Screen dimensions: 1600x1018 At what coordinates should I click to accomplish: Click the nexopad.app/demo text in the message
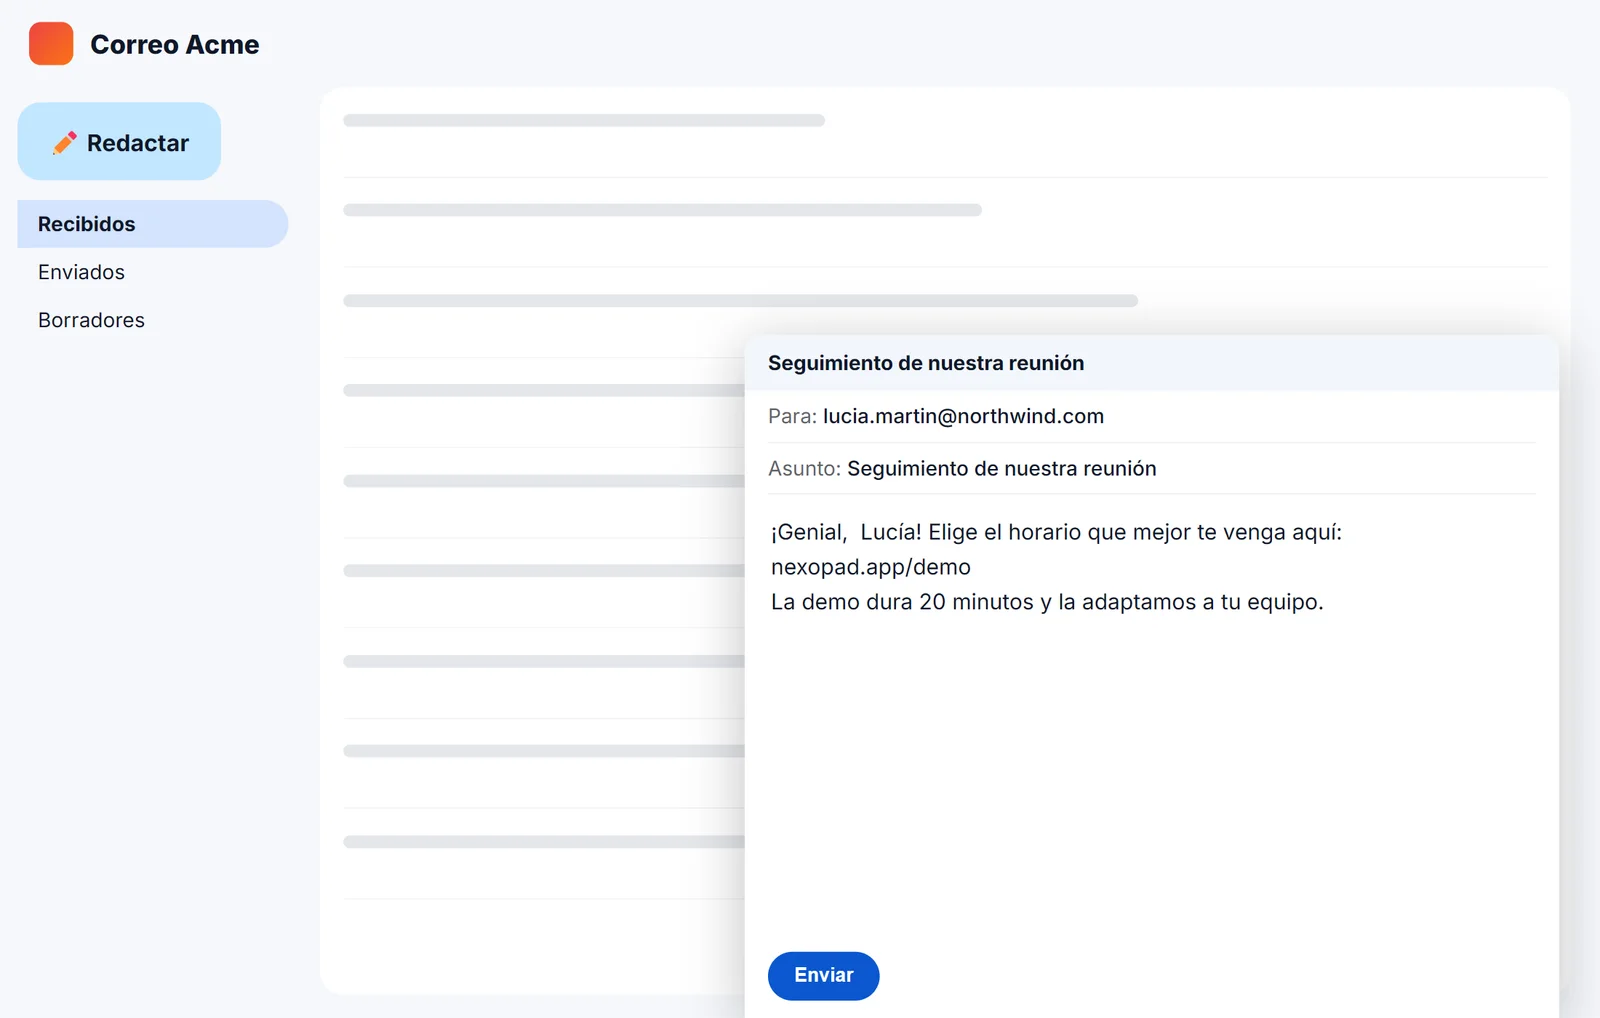pos(871,567)
